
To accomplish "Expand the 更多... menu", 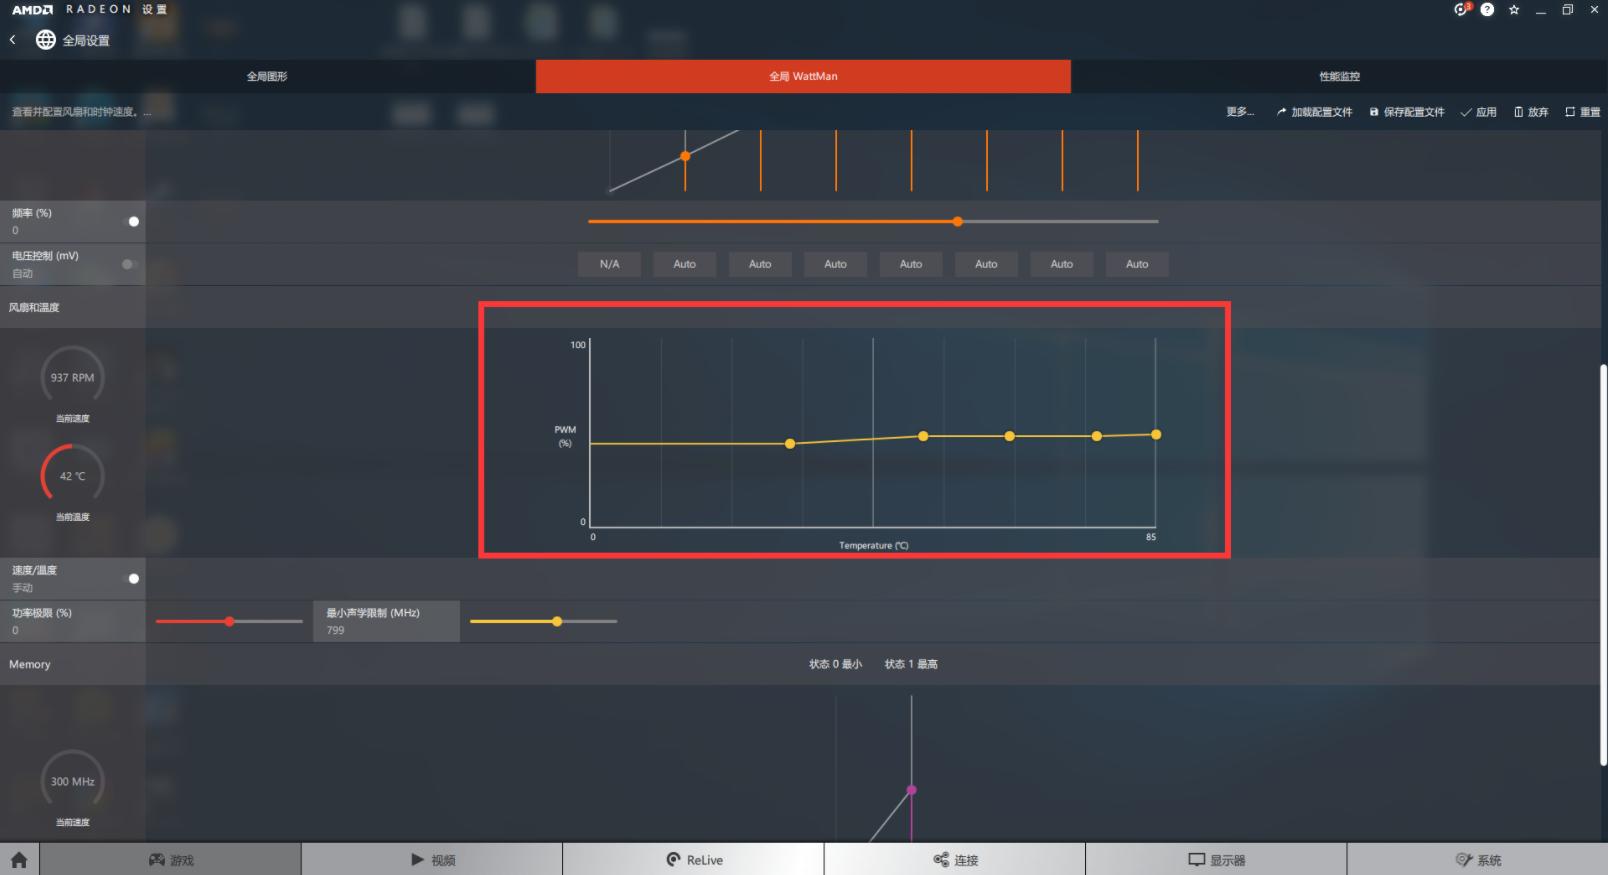I will coord(1240,112).
